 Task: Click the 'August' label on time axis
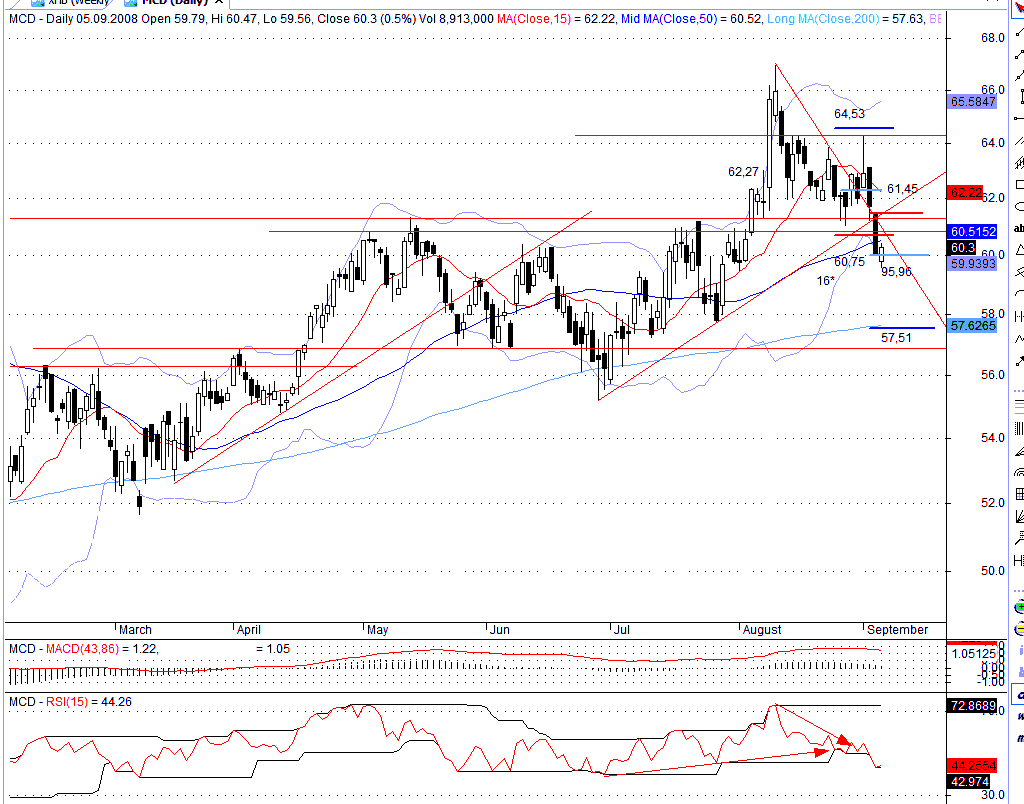click(762, 630)
